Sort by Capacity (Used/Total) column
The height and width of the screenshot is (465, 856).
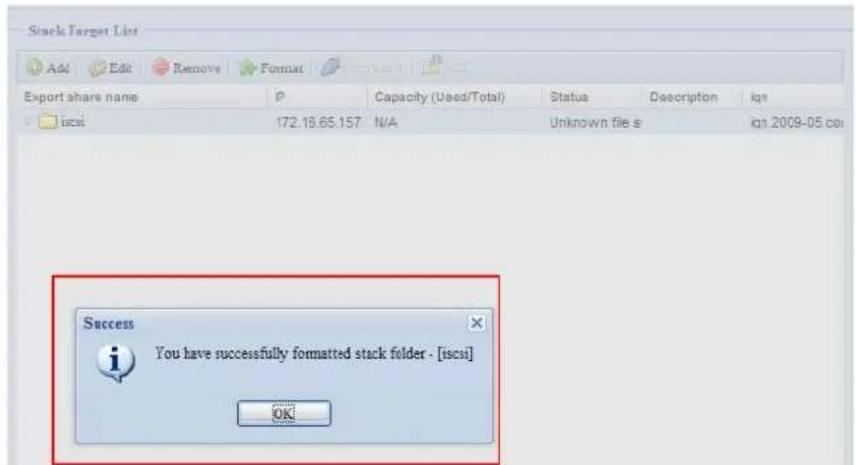pyautogui.click(x=439, y=97)
